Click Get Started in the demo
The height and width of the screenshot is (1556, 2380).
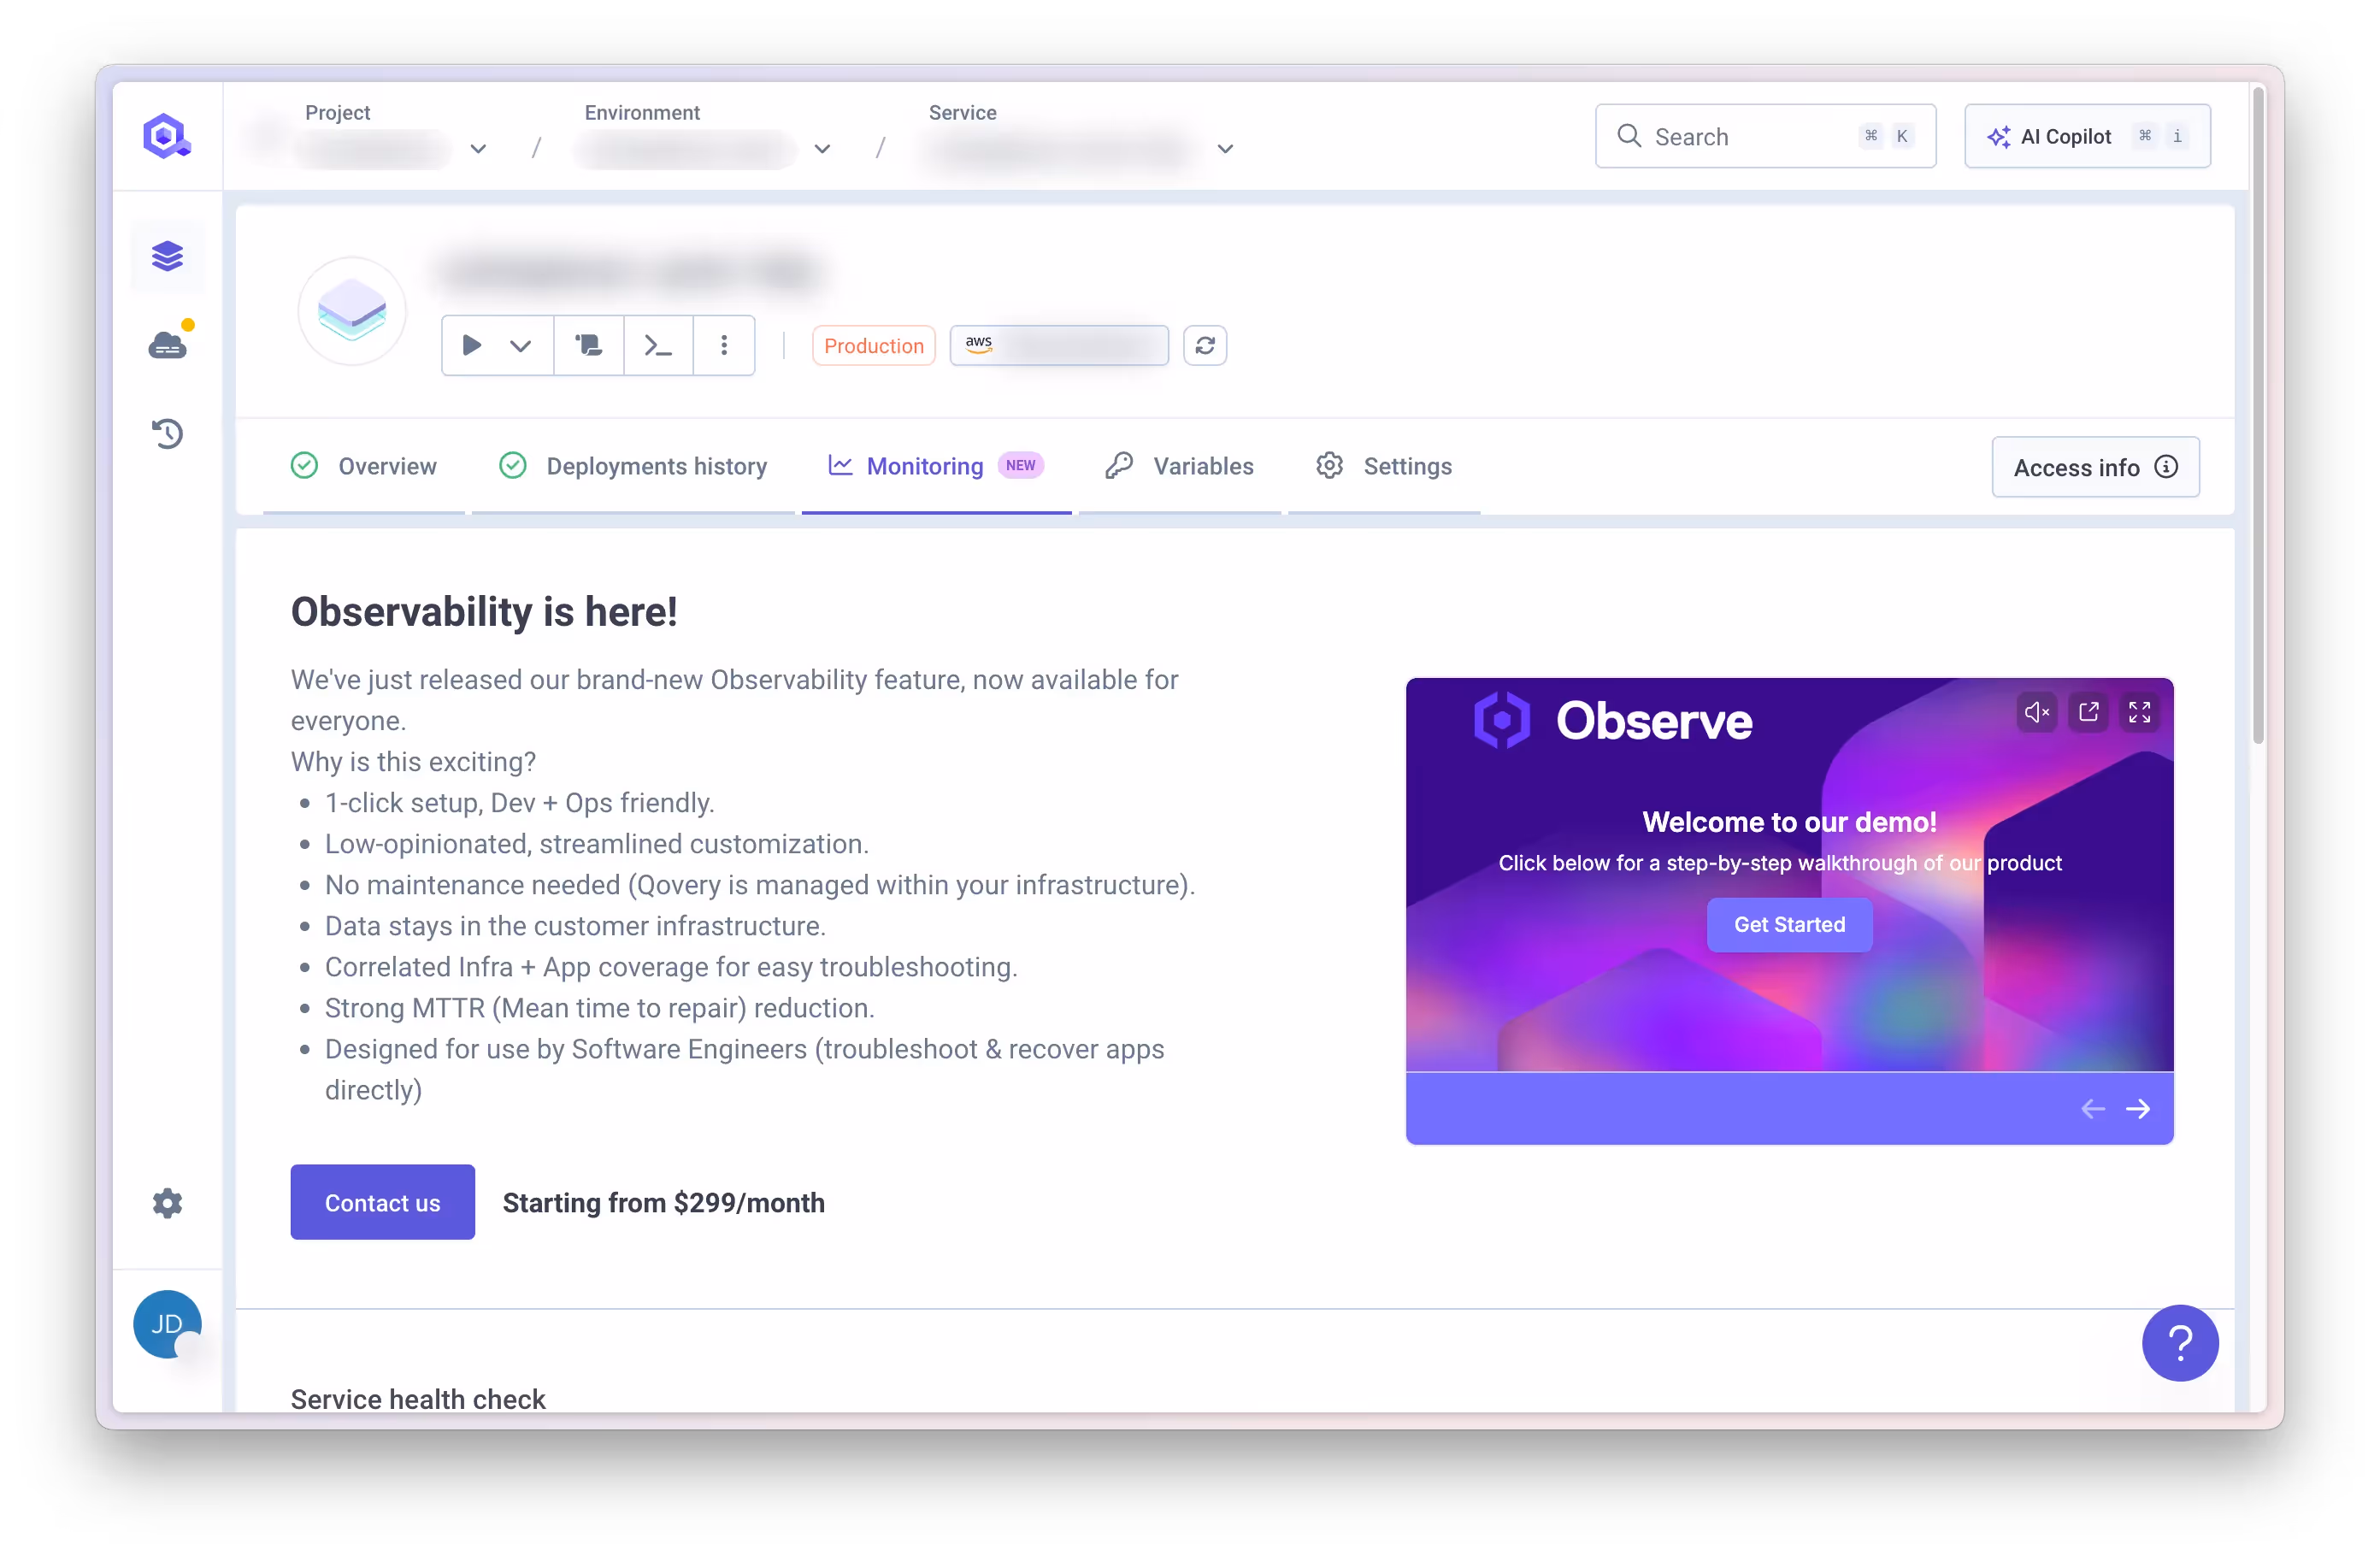click(1788, 924)
